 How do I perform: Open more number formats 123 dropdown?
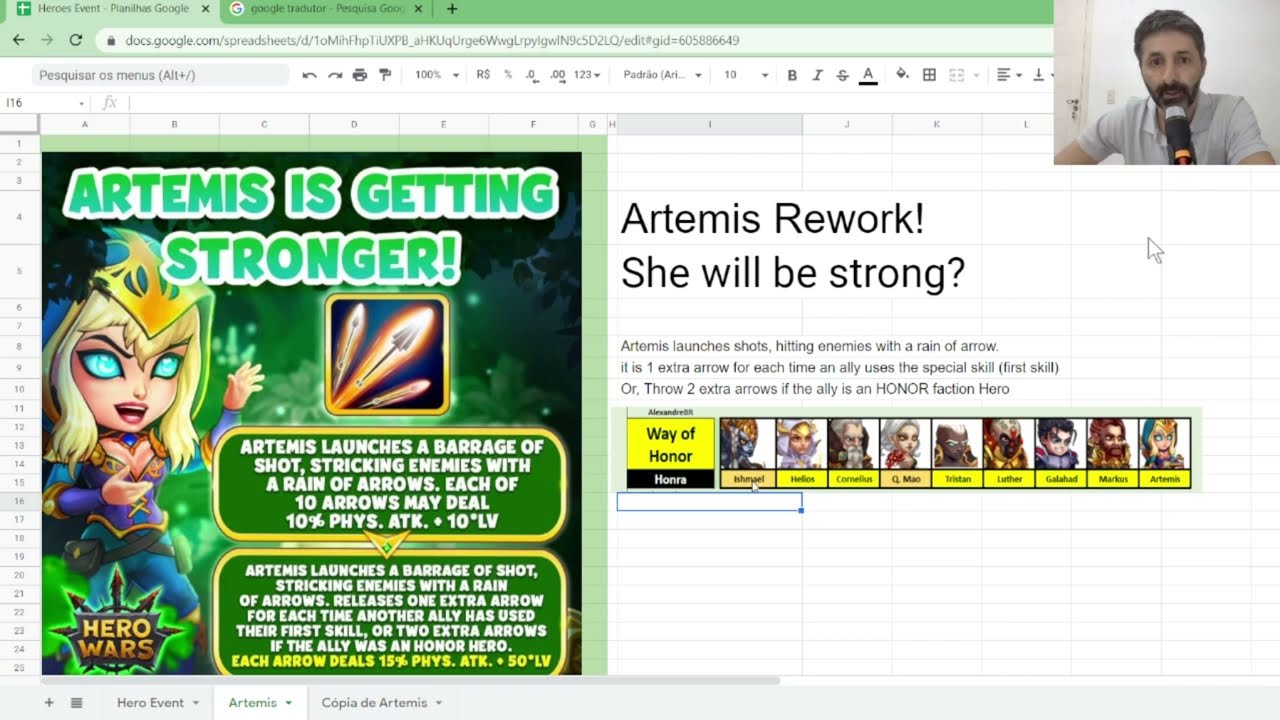(588, 75)
